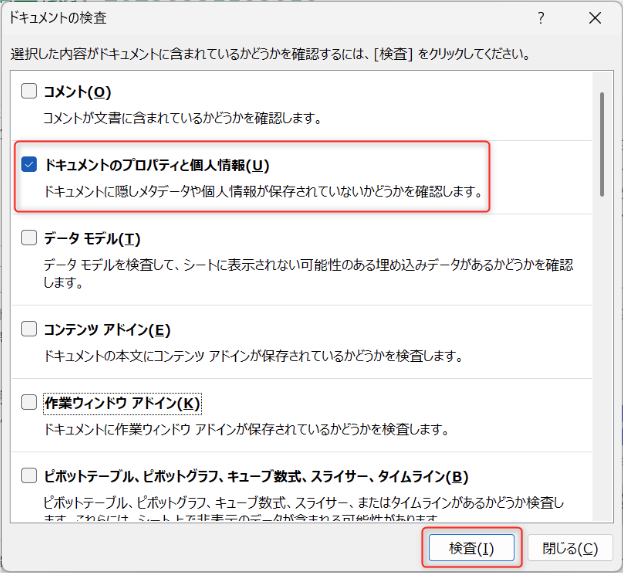The width and height of the screenshot is (623, 573).
Task: Click the ドキュメントのプロパティと個人情報(U) label text
Action: (x=157, y=165)
